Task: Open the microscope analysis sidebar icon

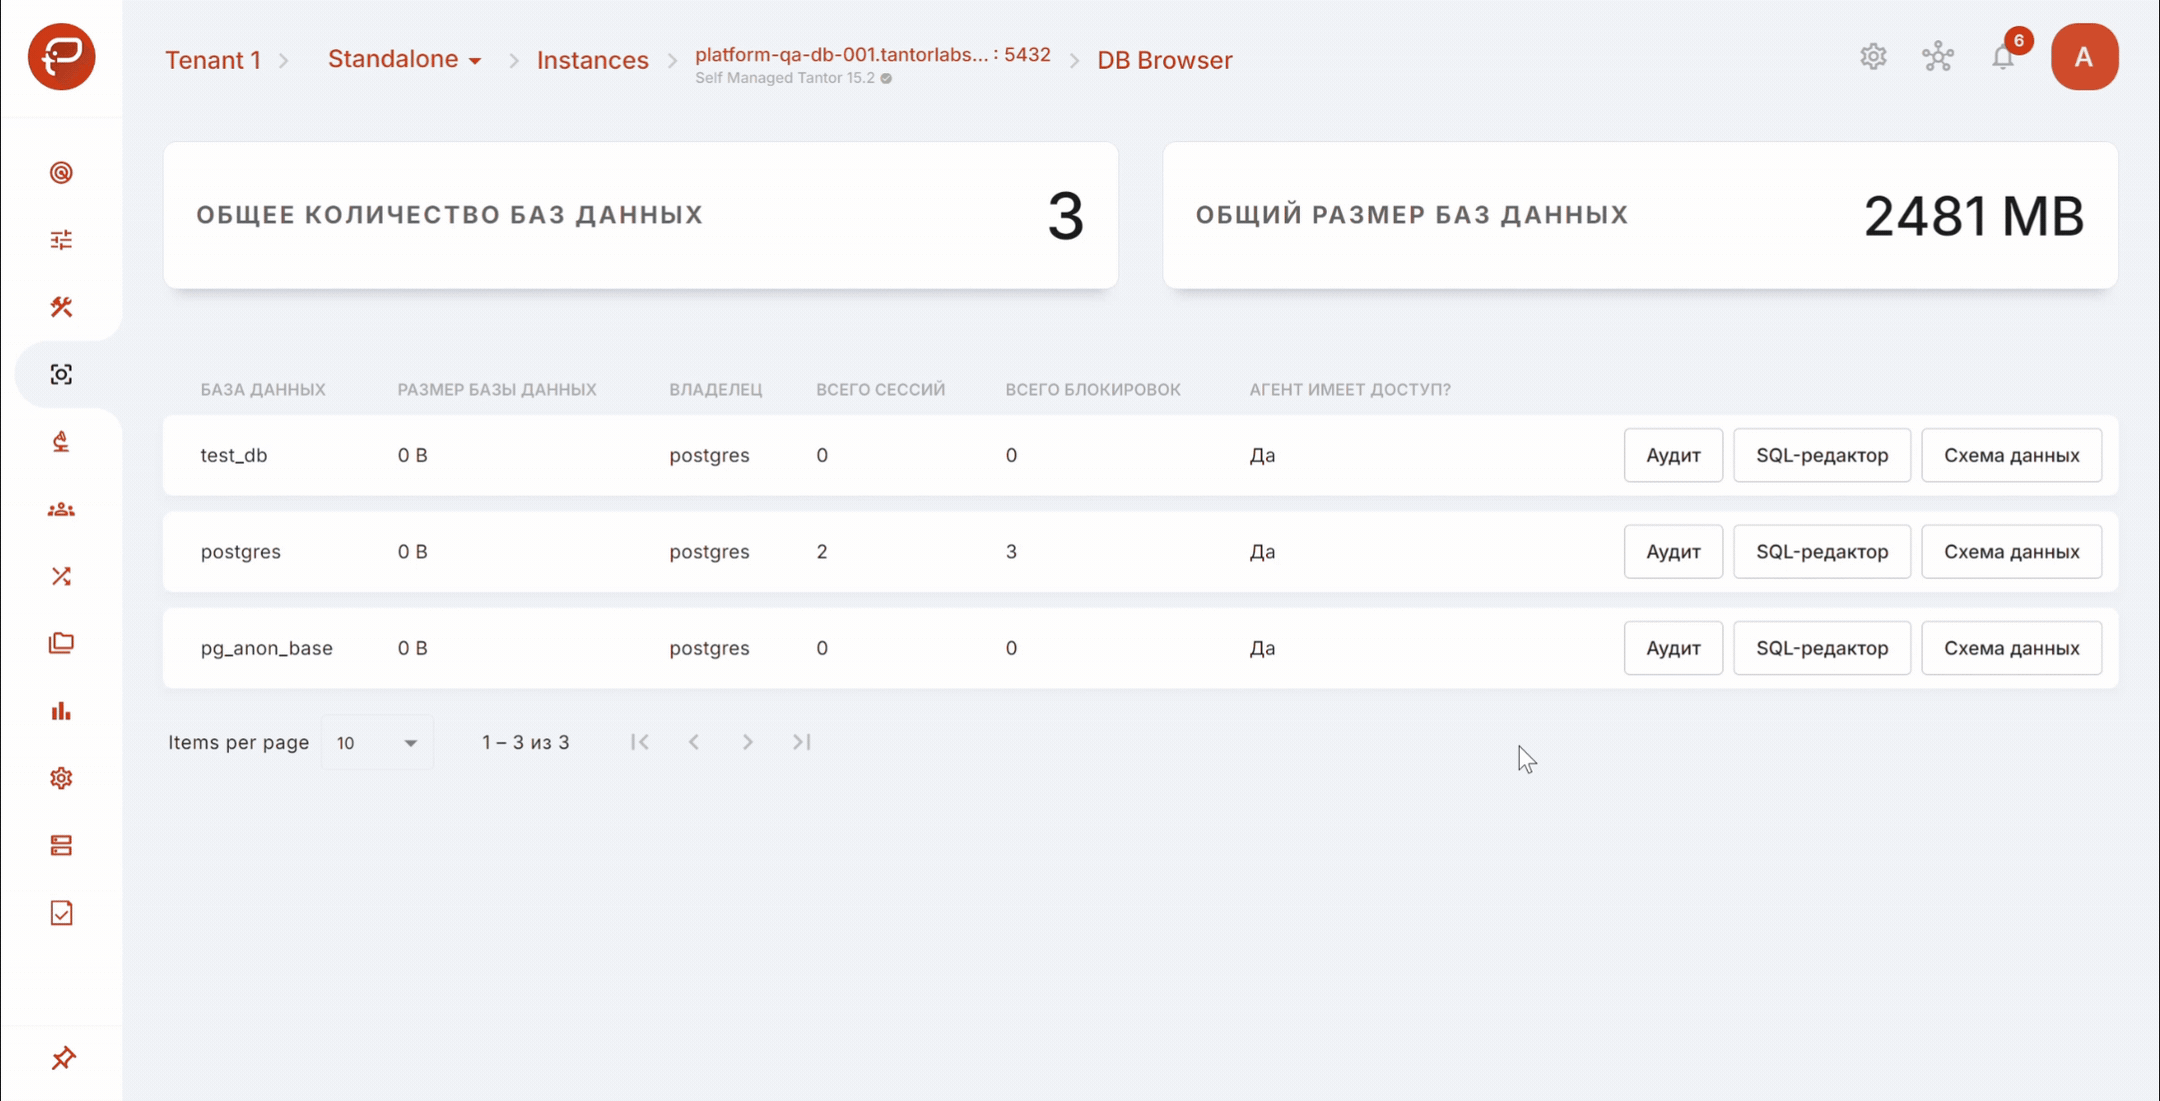Action: pyautogui.click(x=61, y=442)
